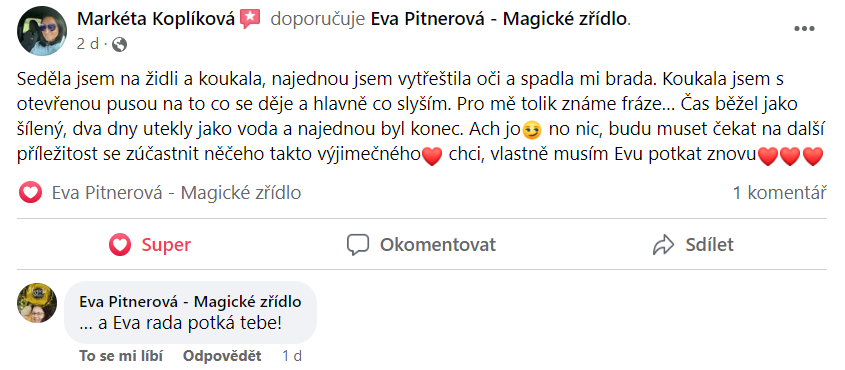Screen dimensions: 845x370
Task: Click the comment's '1 d' timestamp
Action: [x=292, y=356]
